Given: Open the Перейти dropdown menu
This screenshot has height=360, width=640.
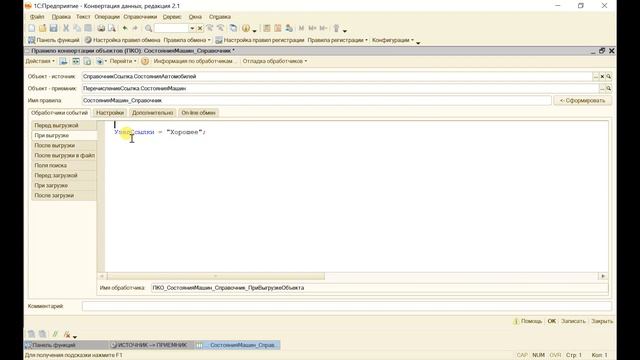Looking at the screenshot, I should tap(123, 61).
